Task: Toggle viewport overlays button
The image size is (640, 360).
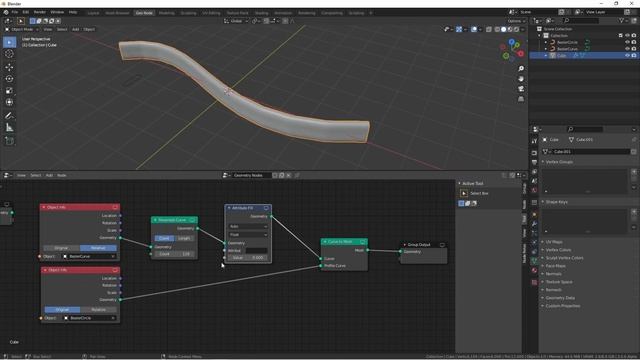Action: click(x=474, y=29)
